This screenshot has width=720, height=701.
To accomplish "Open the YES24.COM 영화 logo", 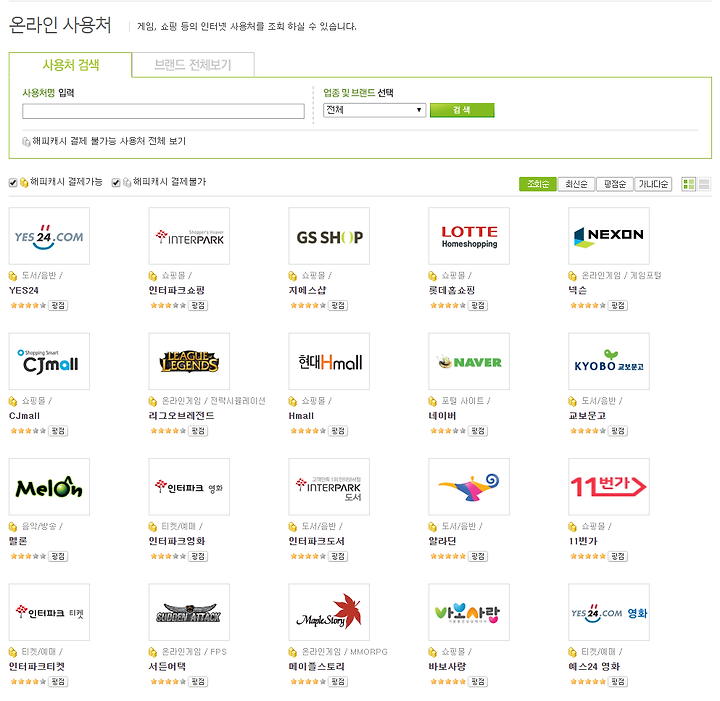I will (609, 612).
